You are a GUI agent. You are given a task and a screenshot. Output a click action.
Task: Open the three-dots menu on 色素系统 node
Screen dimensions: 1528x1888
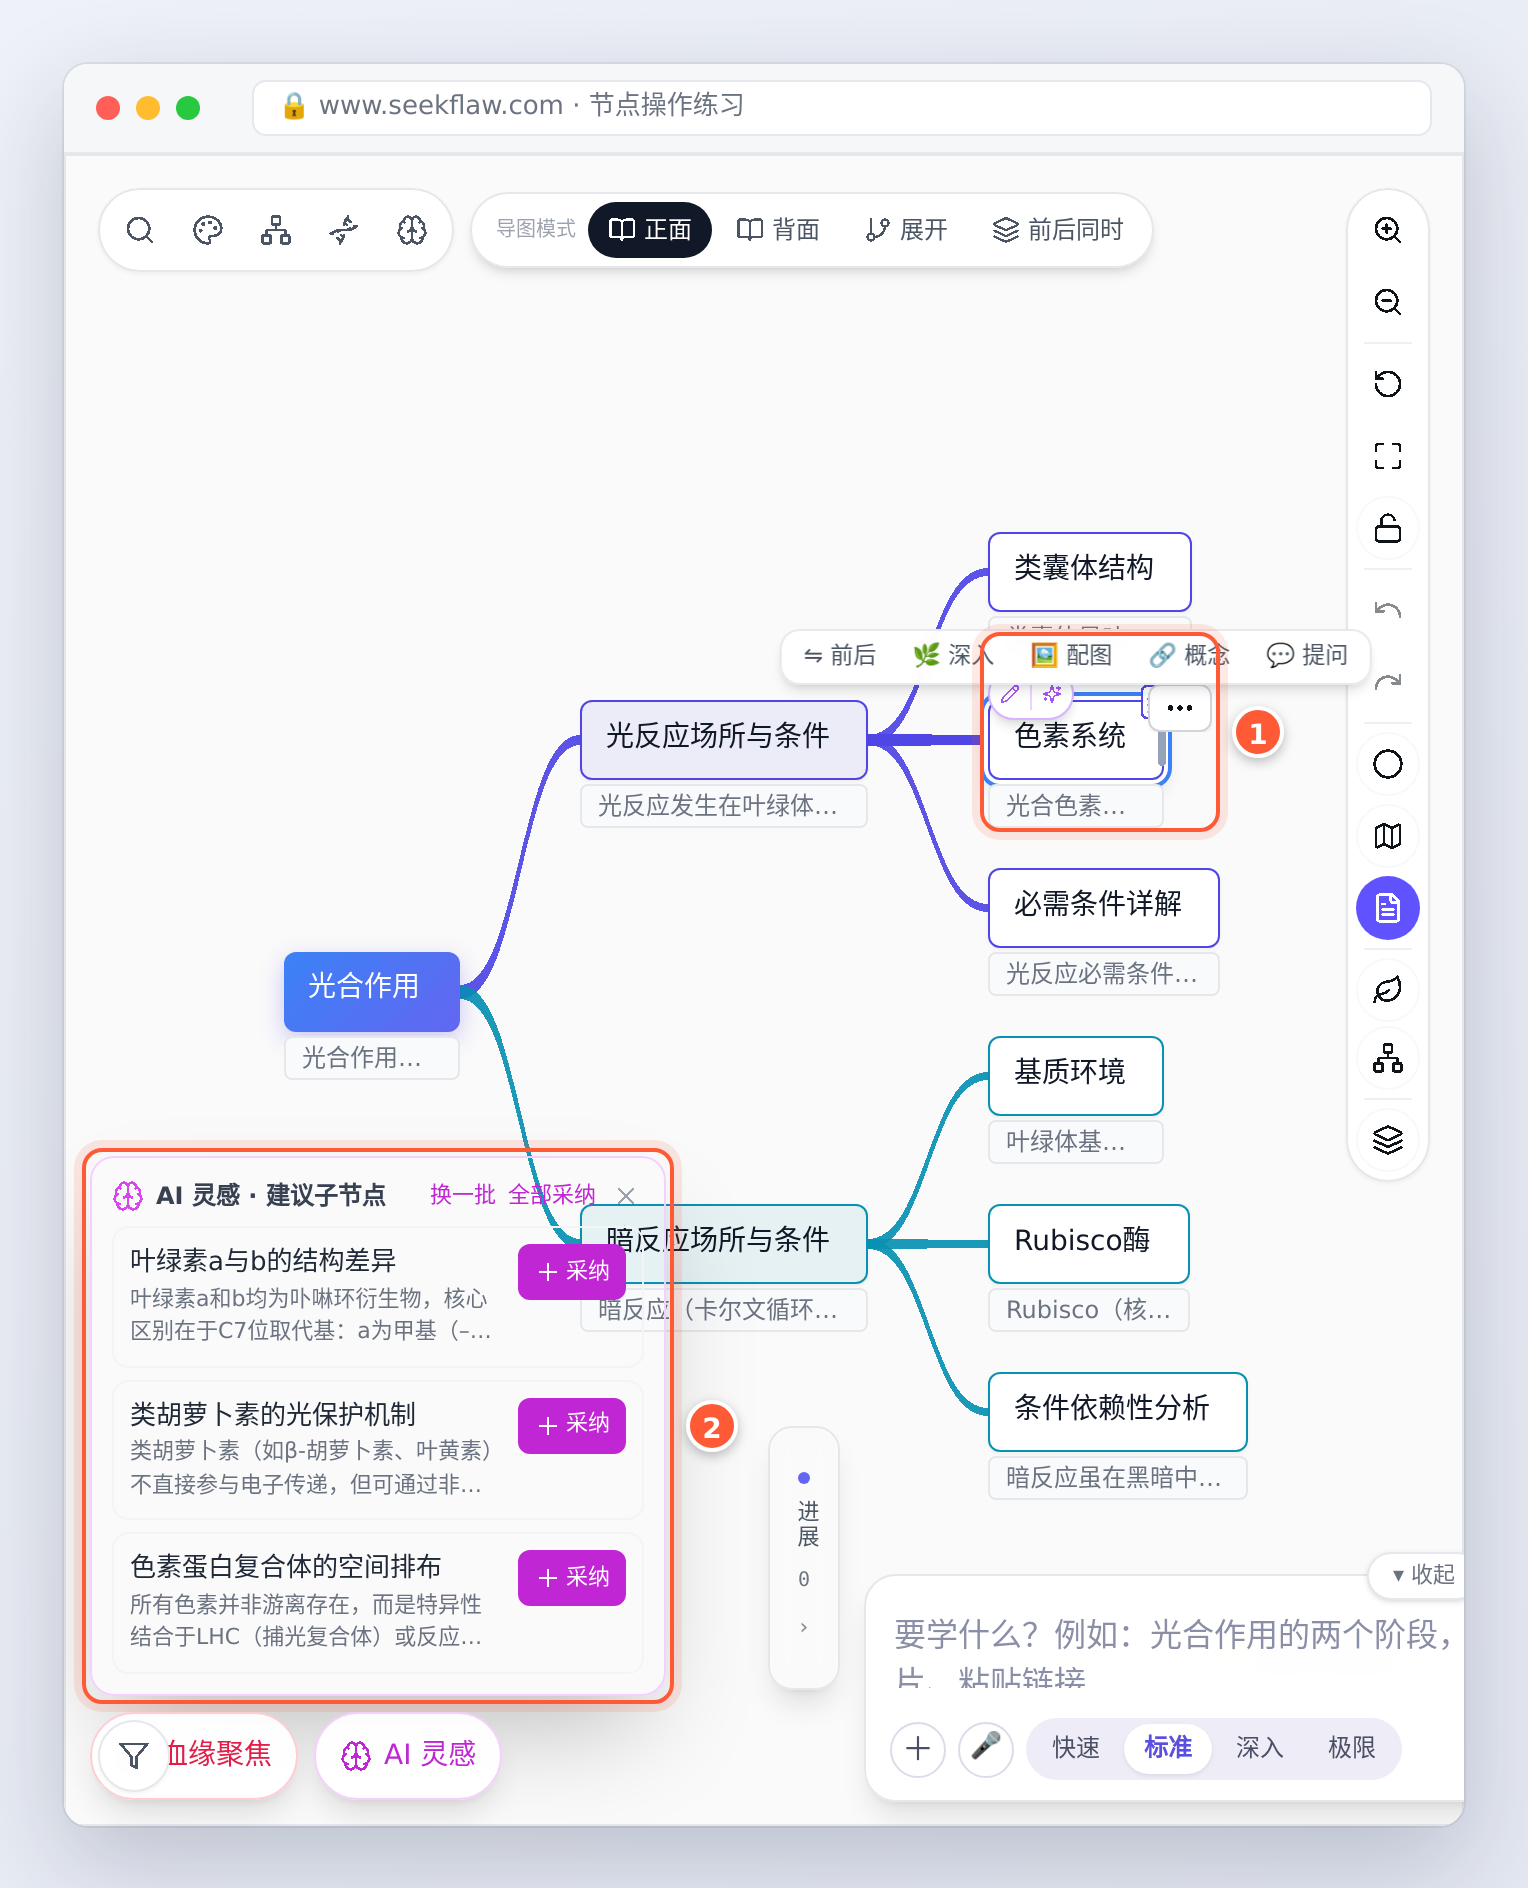click(1180, 708)
